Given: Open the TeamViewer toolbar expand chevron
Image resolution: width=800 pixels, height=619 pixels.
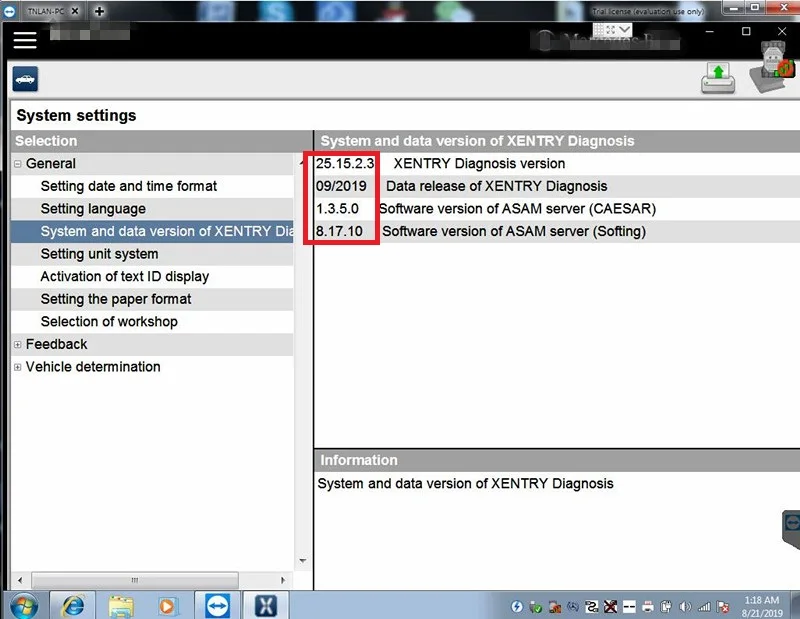Looking at the screenshot, I should tap(624, 30).
